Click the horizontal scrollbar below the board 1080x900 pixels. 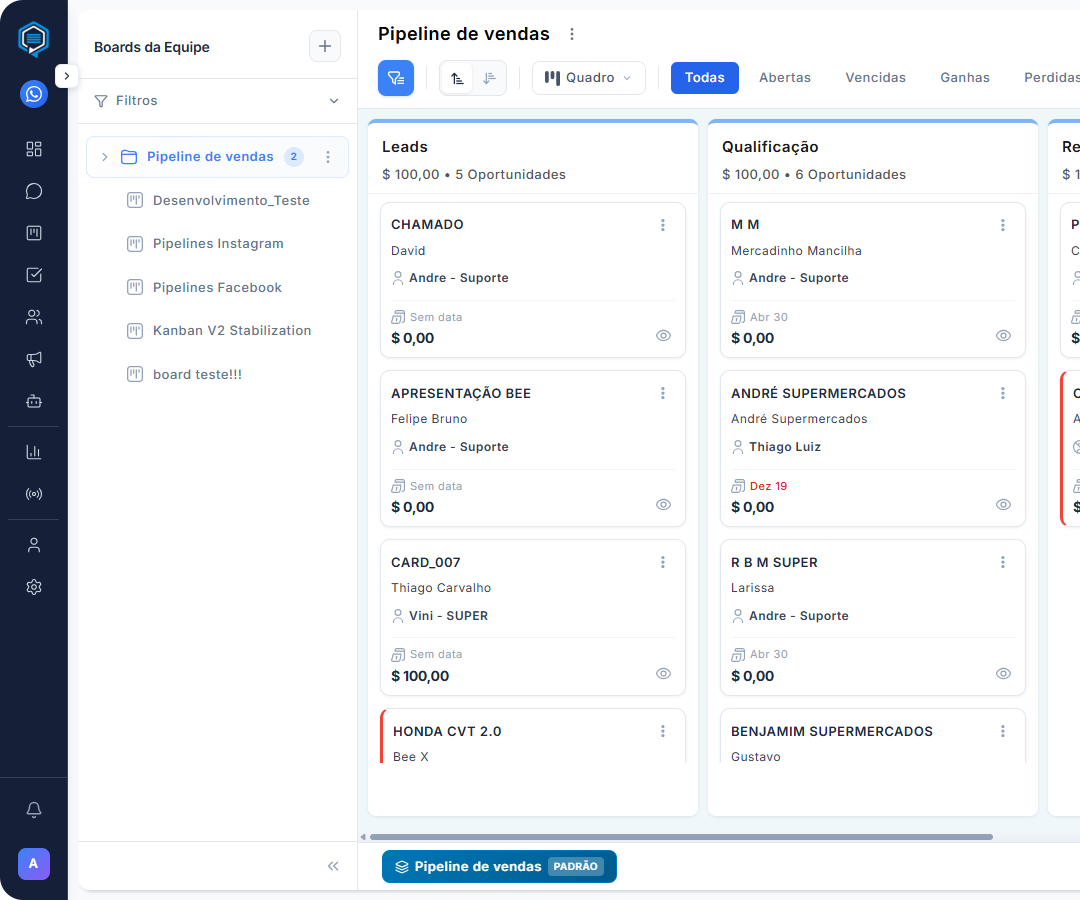tap(680, 837)
